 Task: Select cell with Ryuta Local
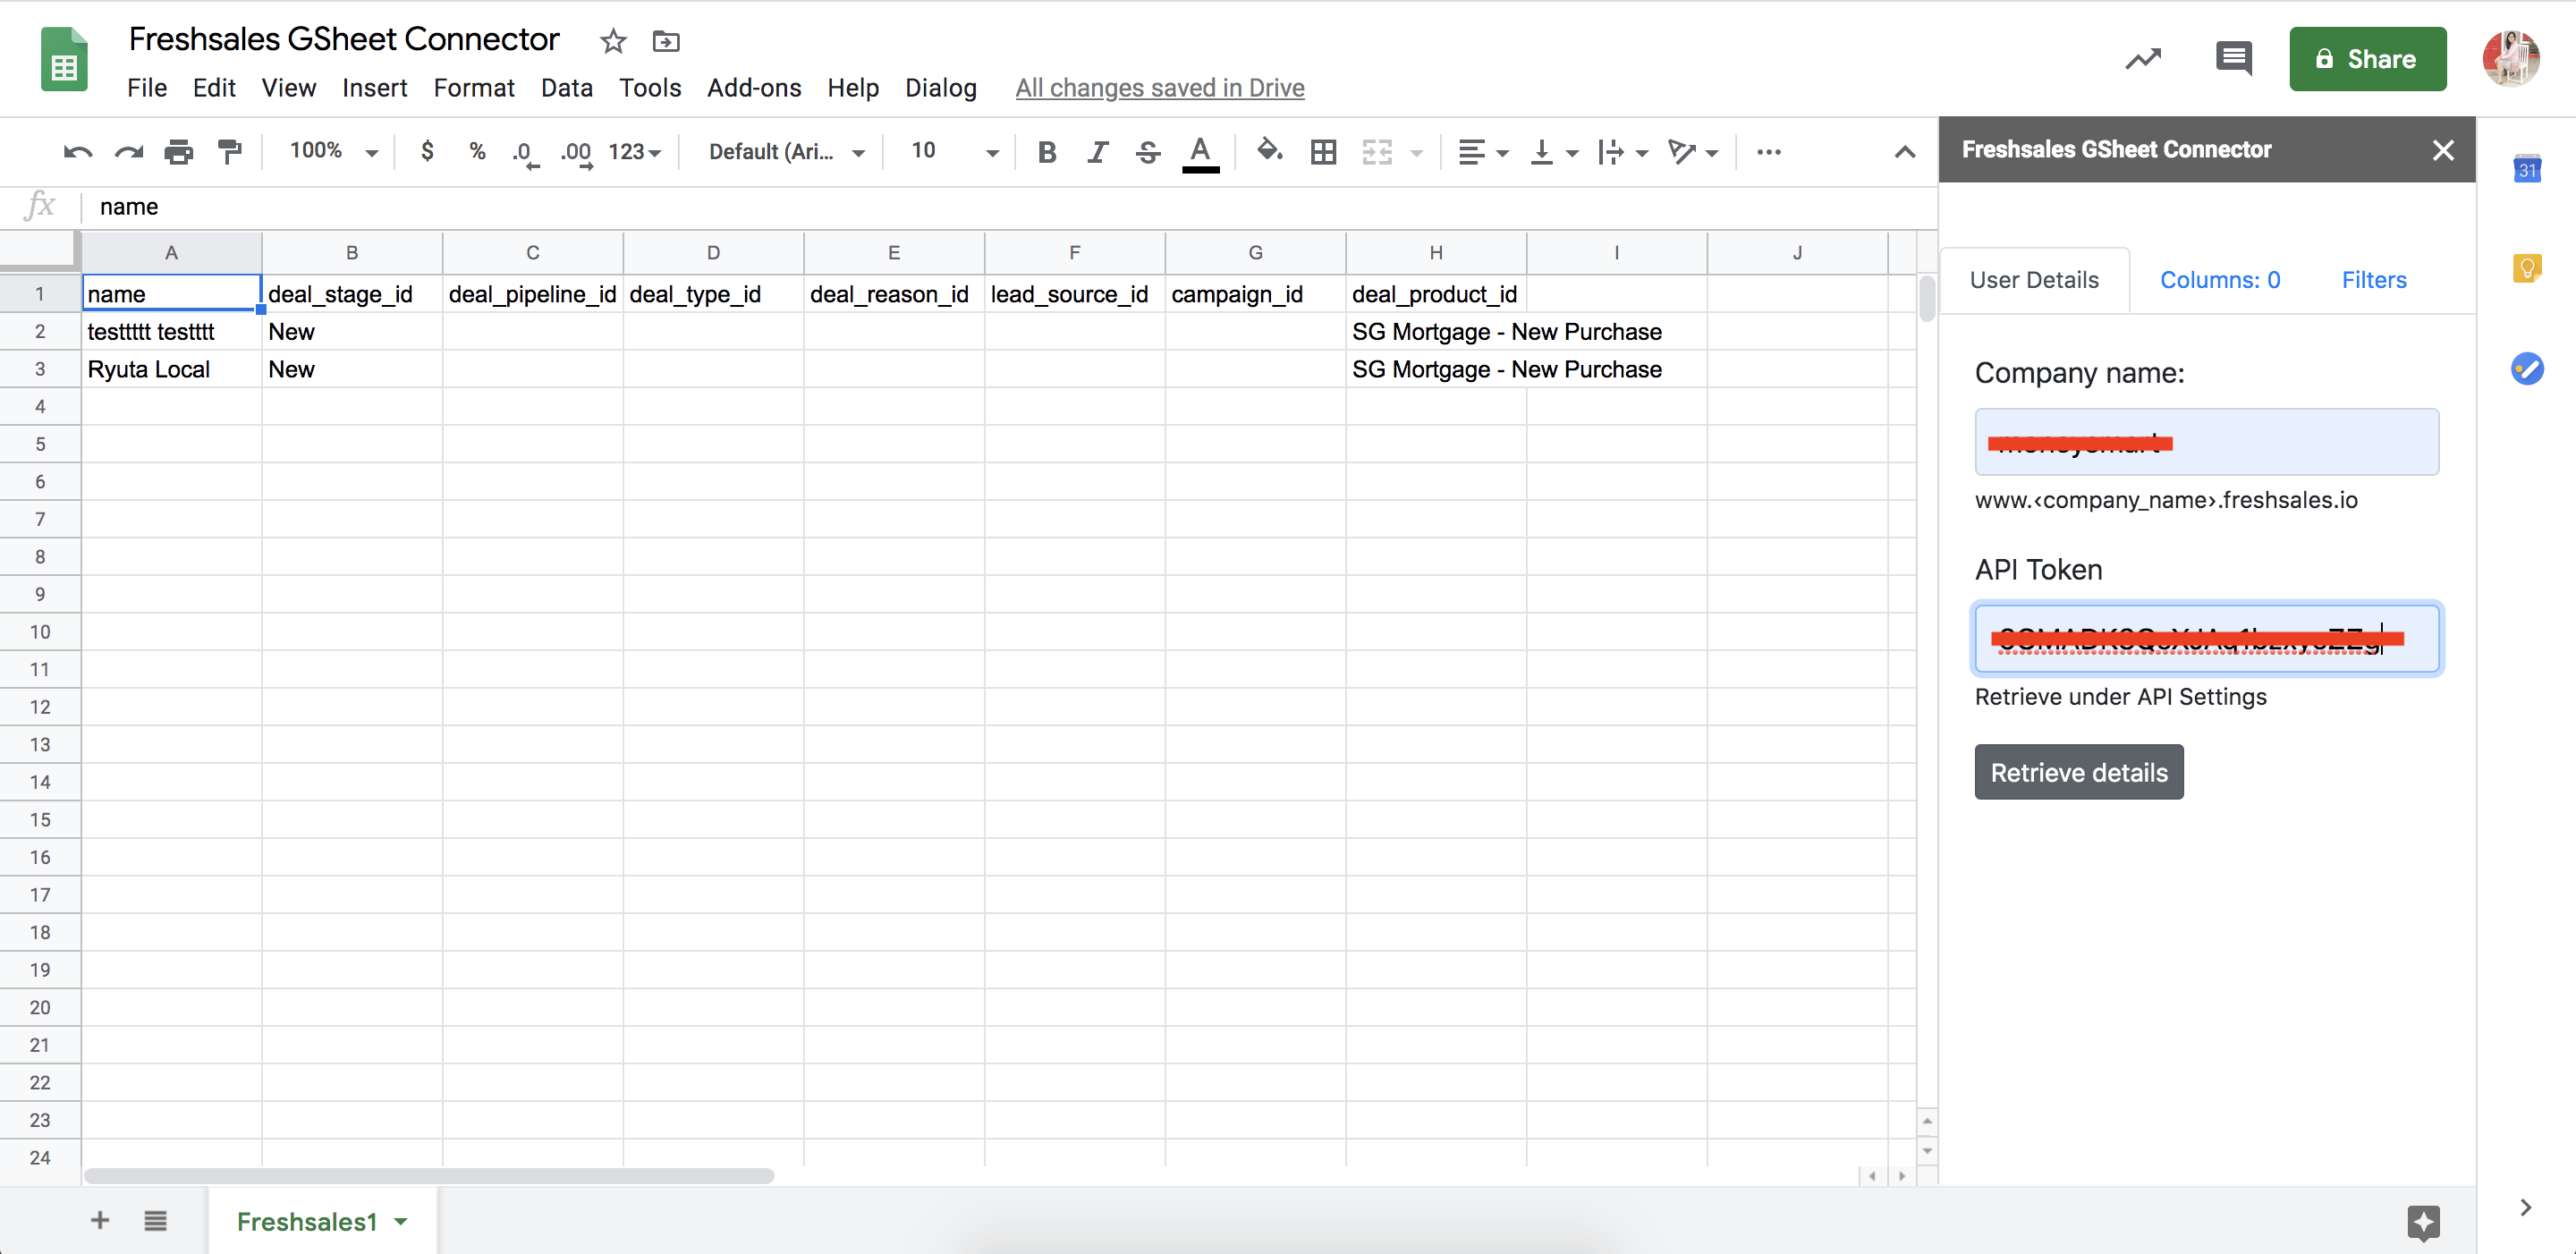pyautogui.click(x=171, y=369)
